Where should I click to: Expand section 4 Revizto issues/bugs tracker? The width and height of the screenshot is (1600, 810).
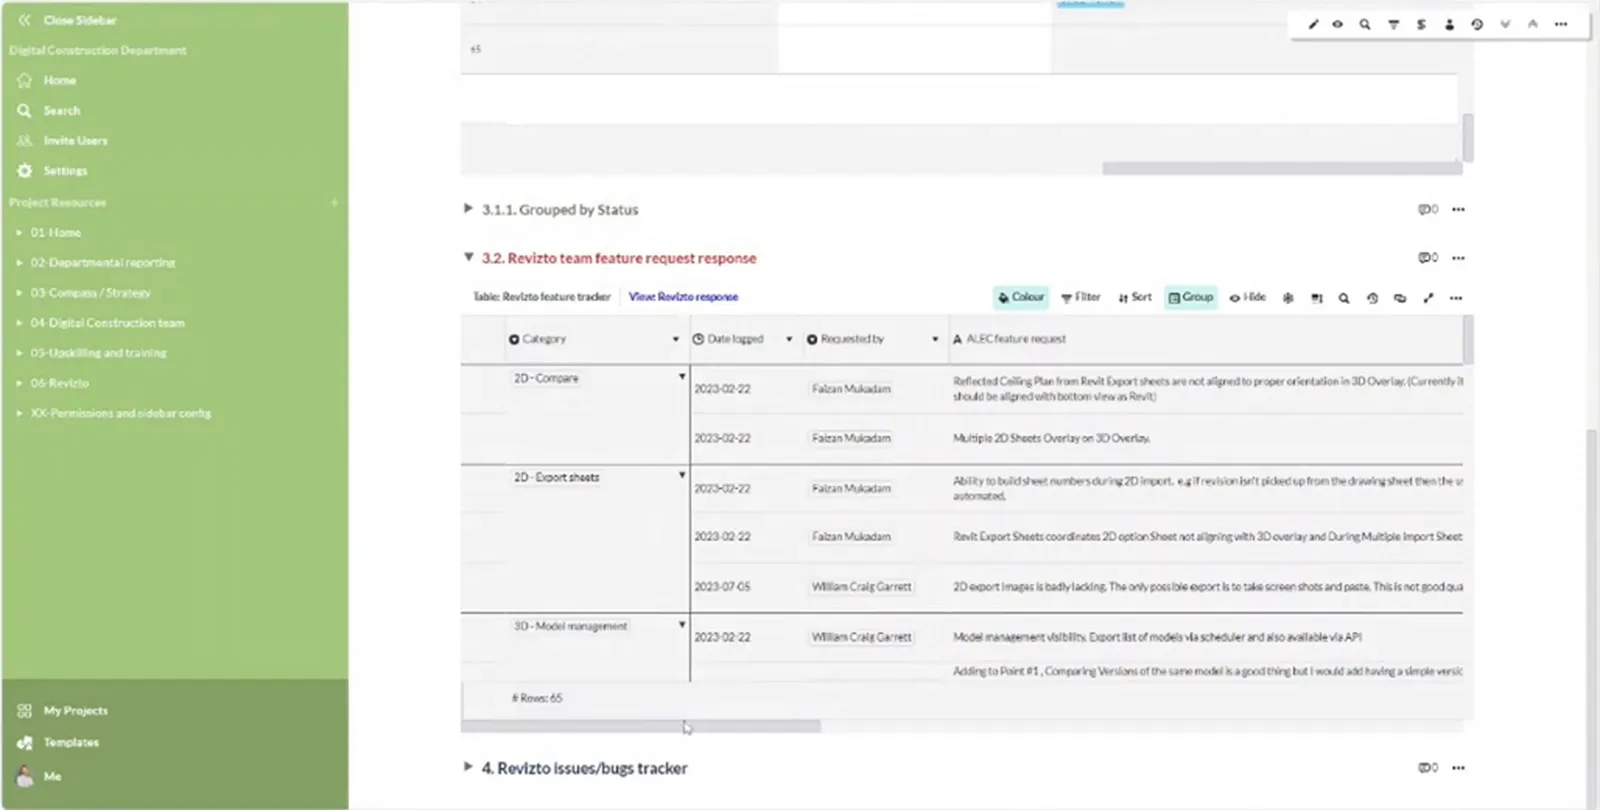coord(467,767)
